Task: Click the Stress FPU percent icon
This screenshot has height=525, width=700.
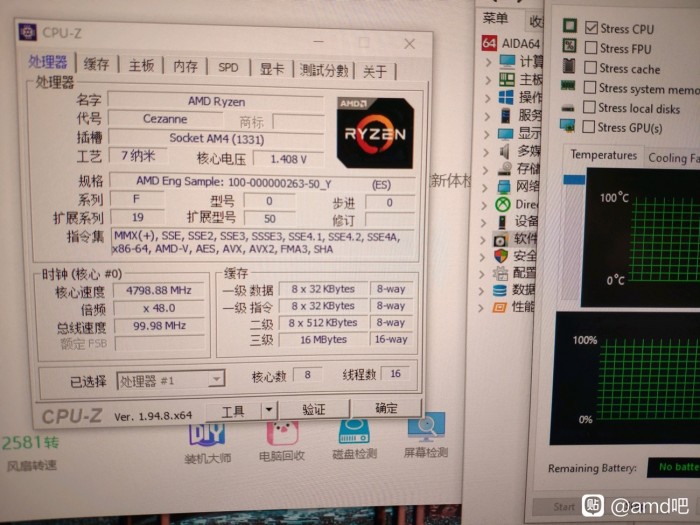Action: click(x=569, y=45)
